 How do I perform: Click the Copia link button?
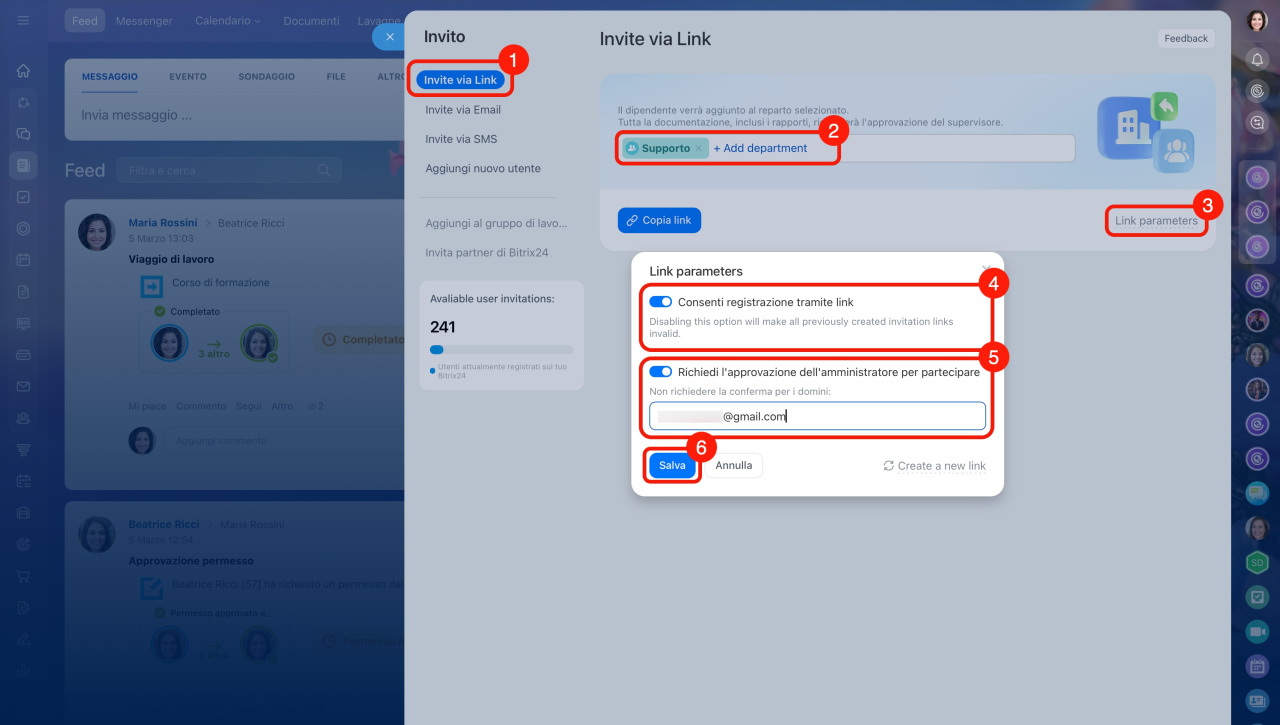[x=659, y=220]
